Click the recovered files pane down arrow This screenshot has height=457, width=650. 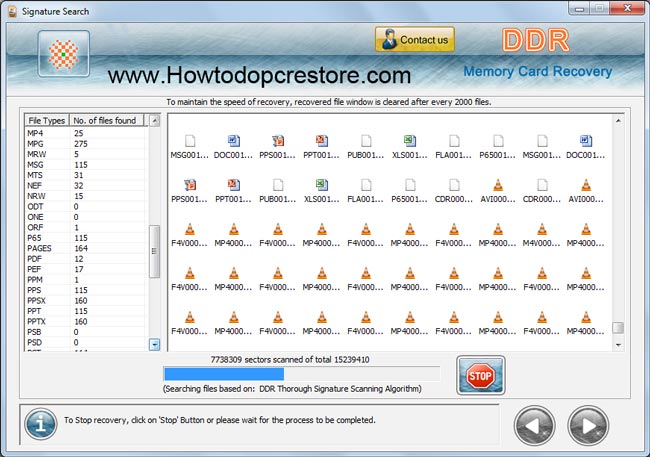point(618,345)
